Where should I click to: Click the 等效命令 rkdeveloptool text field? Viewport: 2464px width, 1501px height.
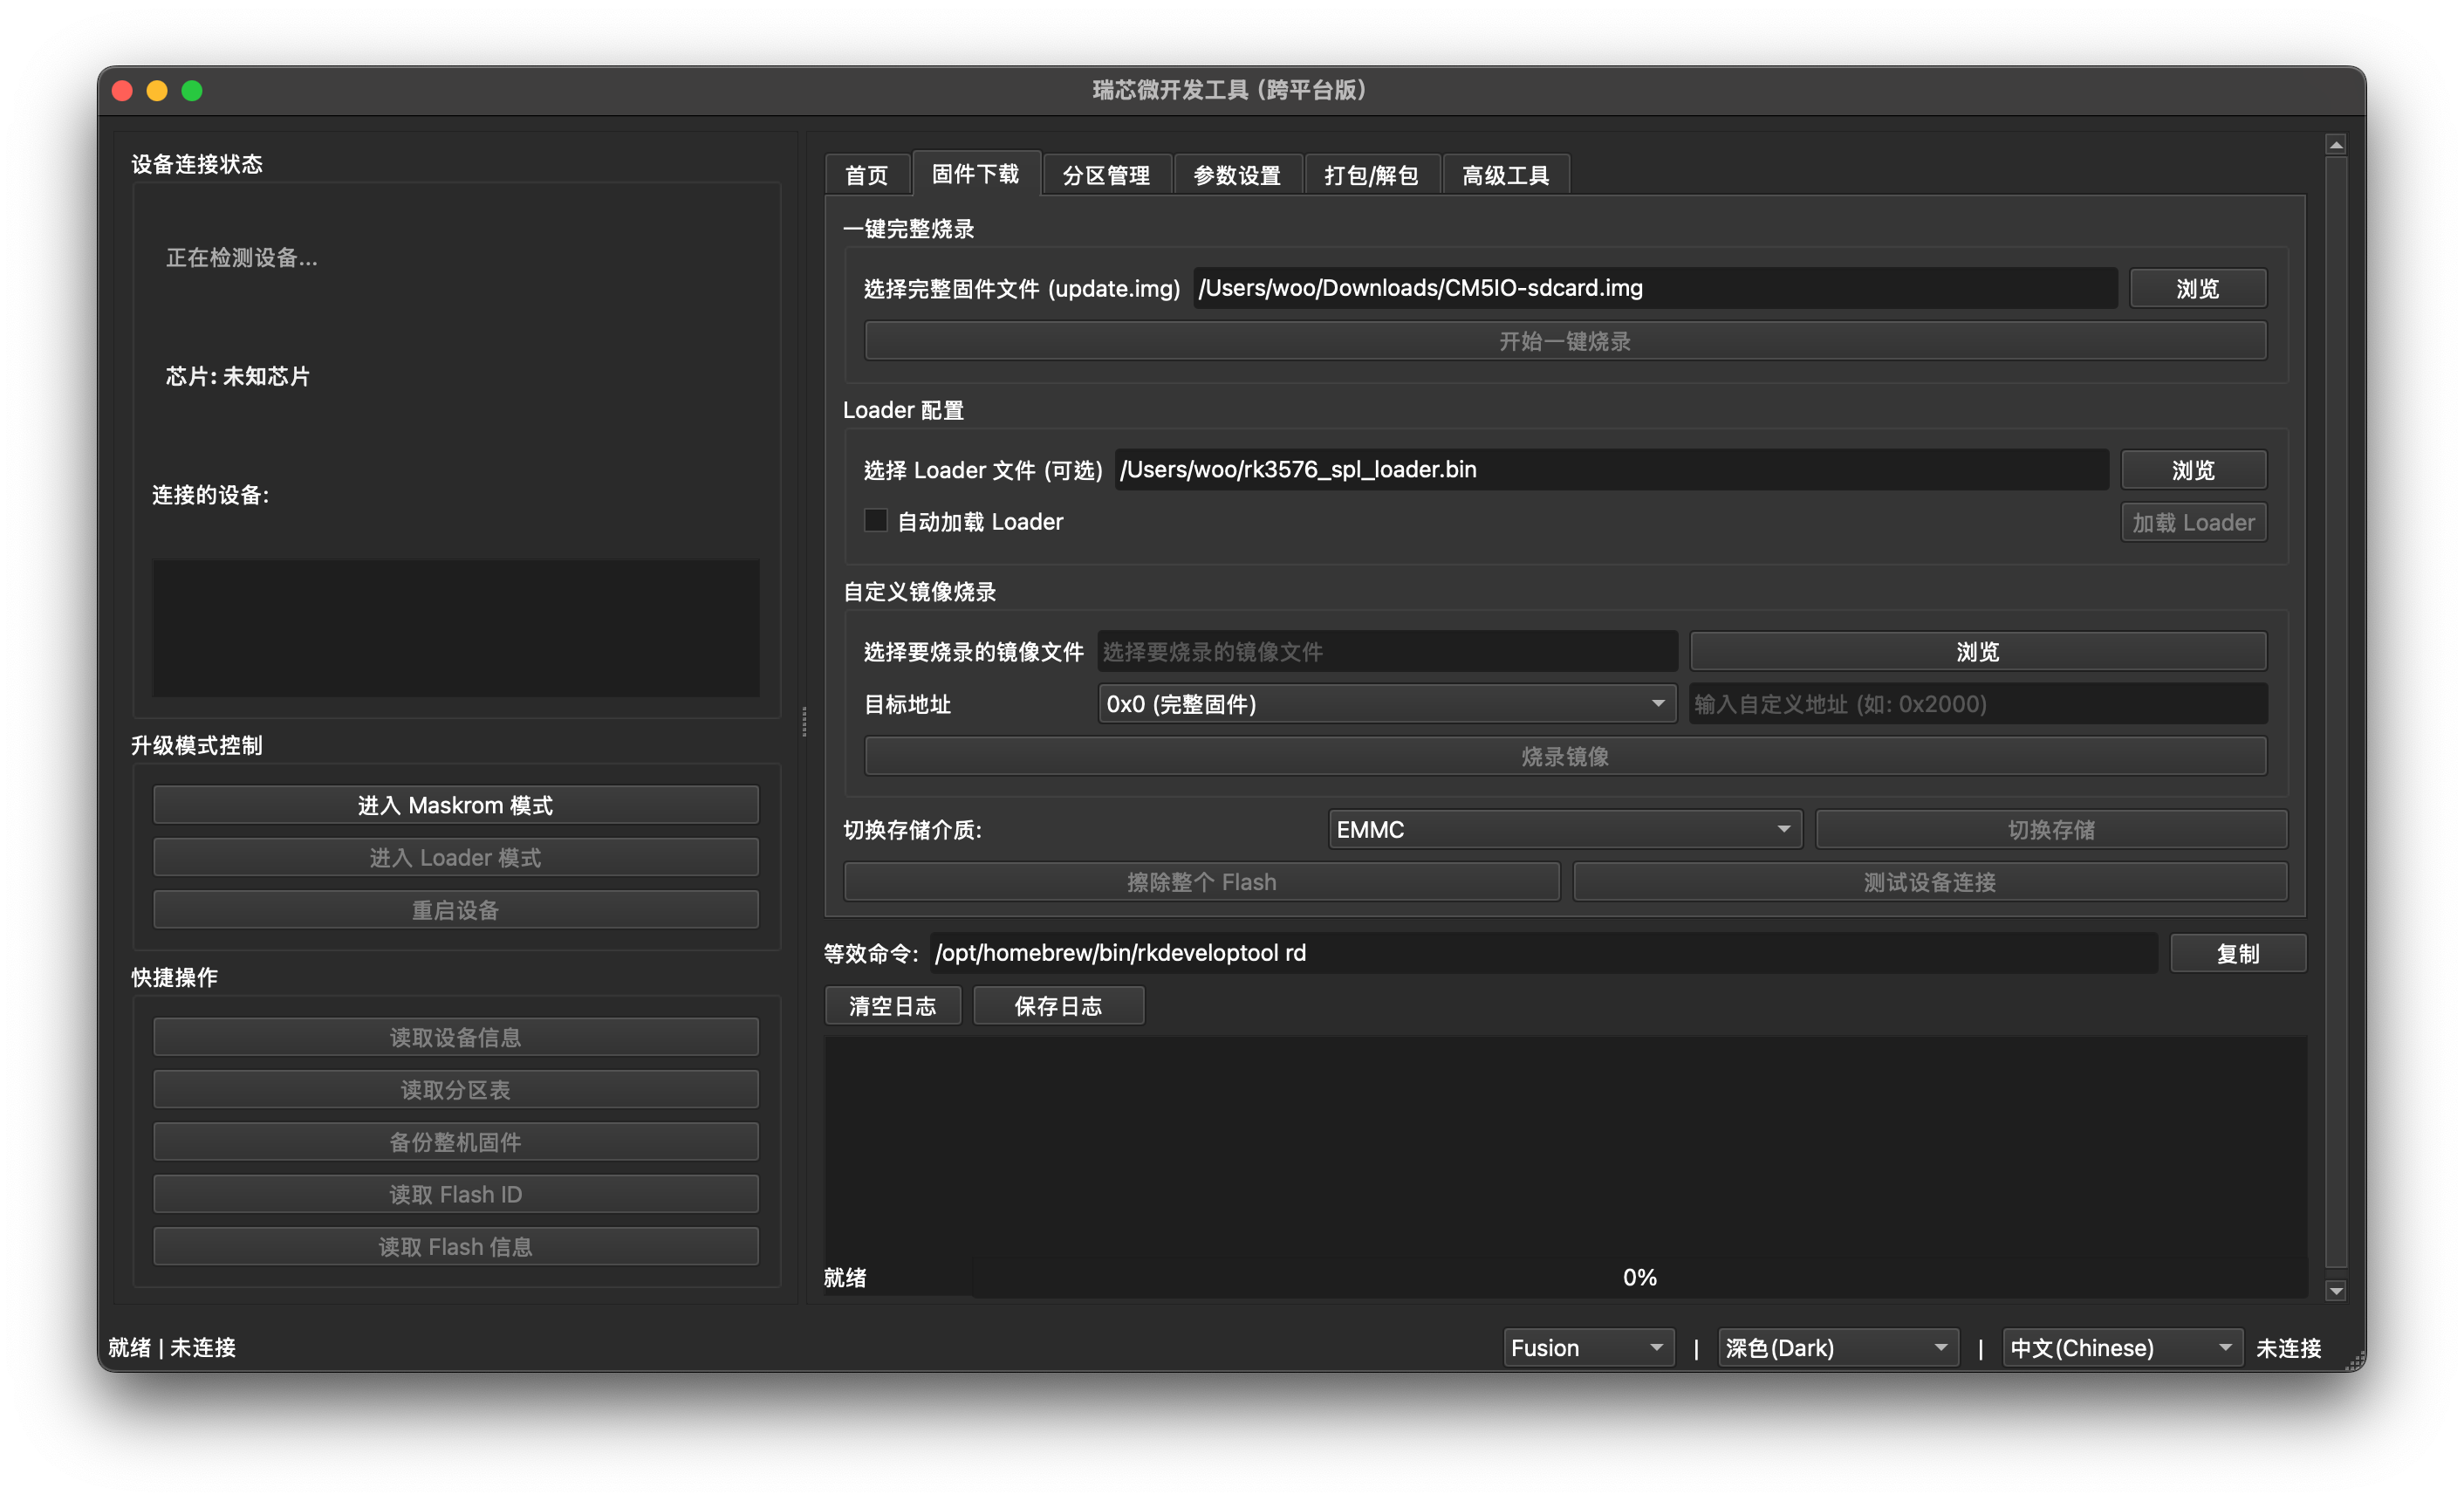(1543, 953)
